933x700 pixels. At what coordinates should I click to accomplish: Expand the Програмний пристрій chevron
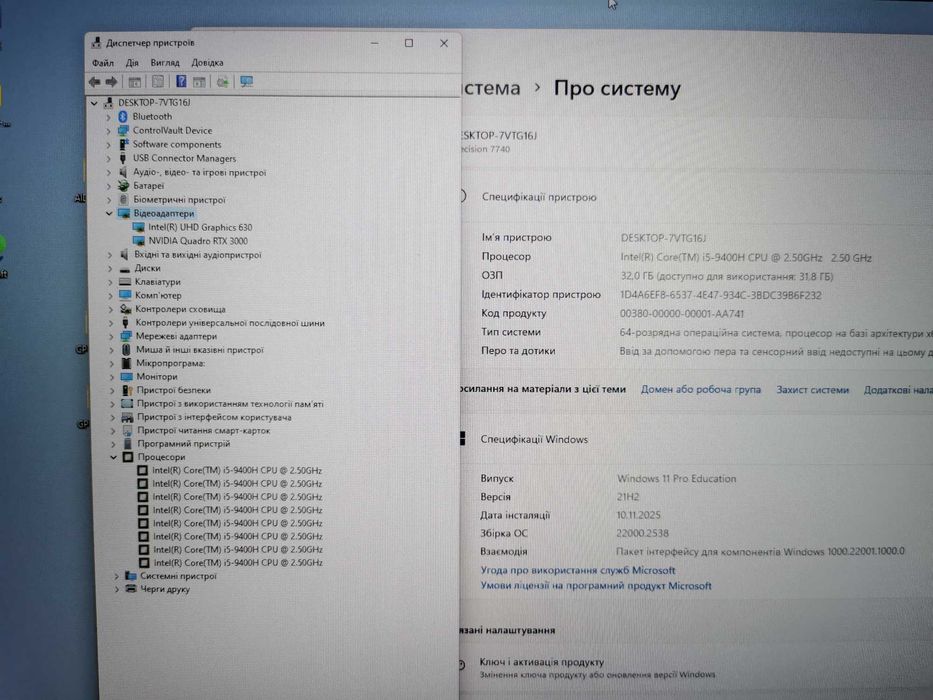113,444
